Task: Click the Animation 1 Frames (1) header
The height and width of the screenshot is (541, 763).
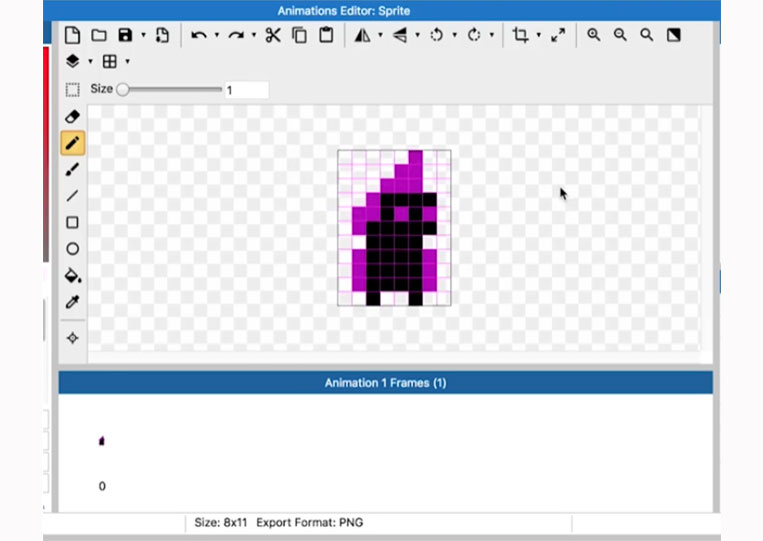Action: coord(385,383)
